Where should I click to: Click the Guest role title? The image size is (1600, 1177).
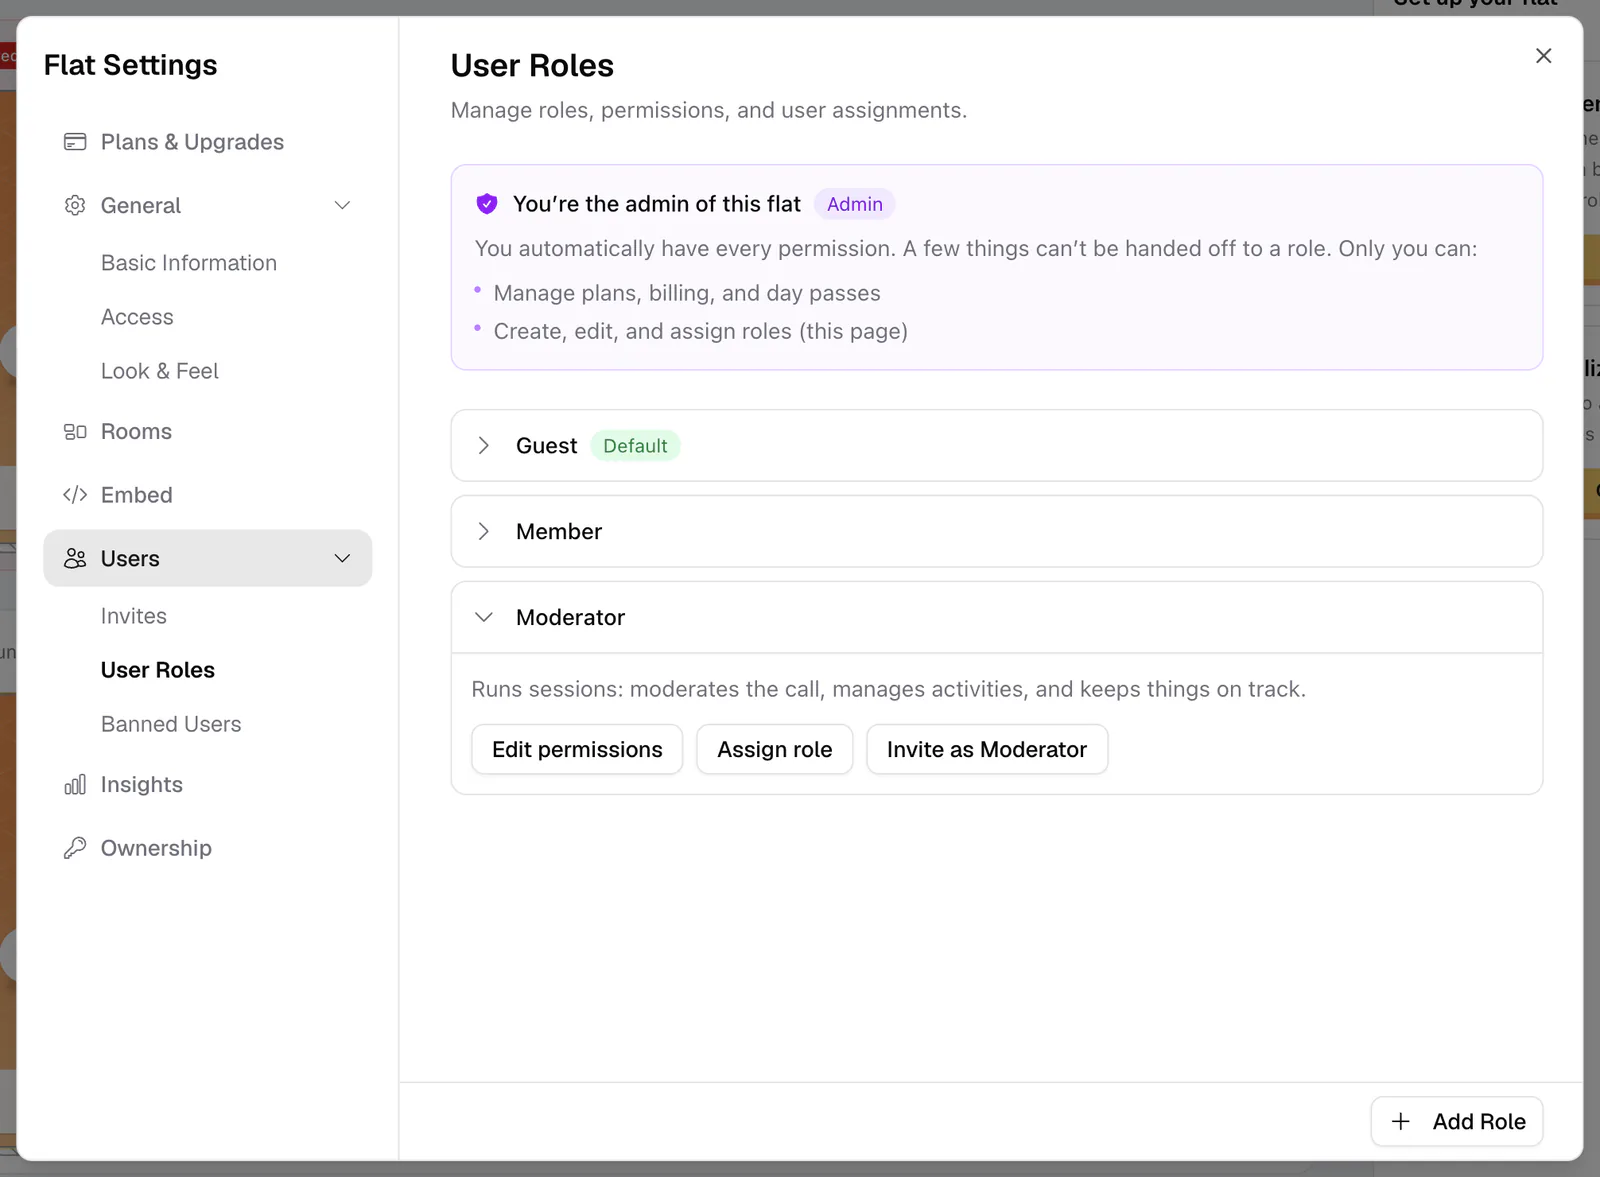coord(547,445)
